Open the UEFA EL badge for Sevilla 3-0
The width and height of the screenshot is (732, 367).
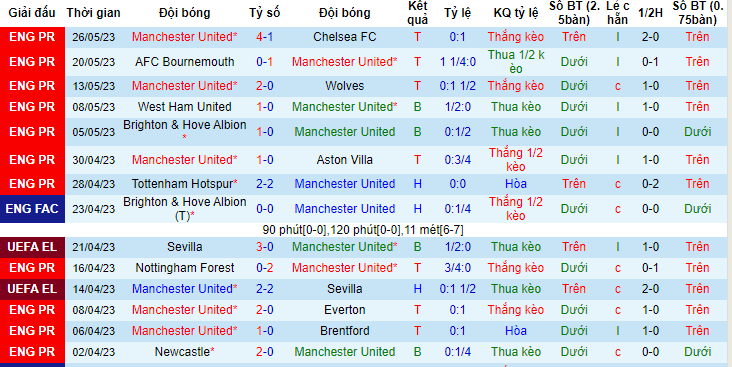pos(32,247)
